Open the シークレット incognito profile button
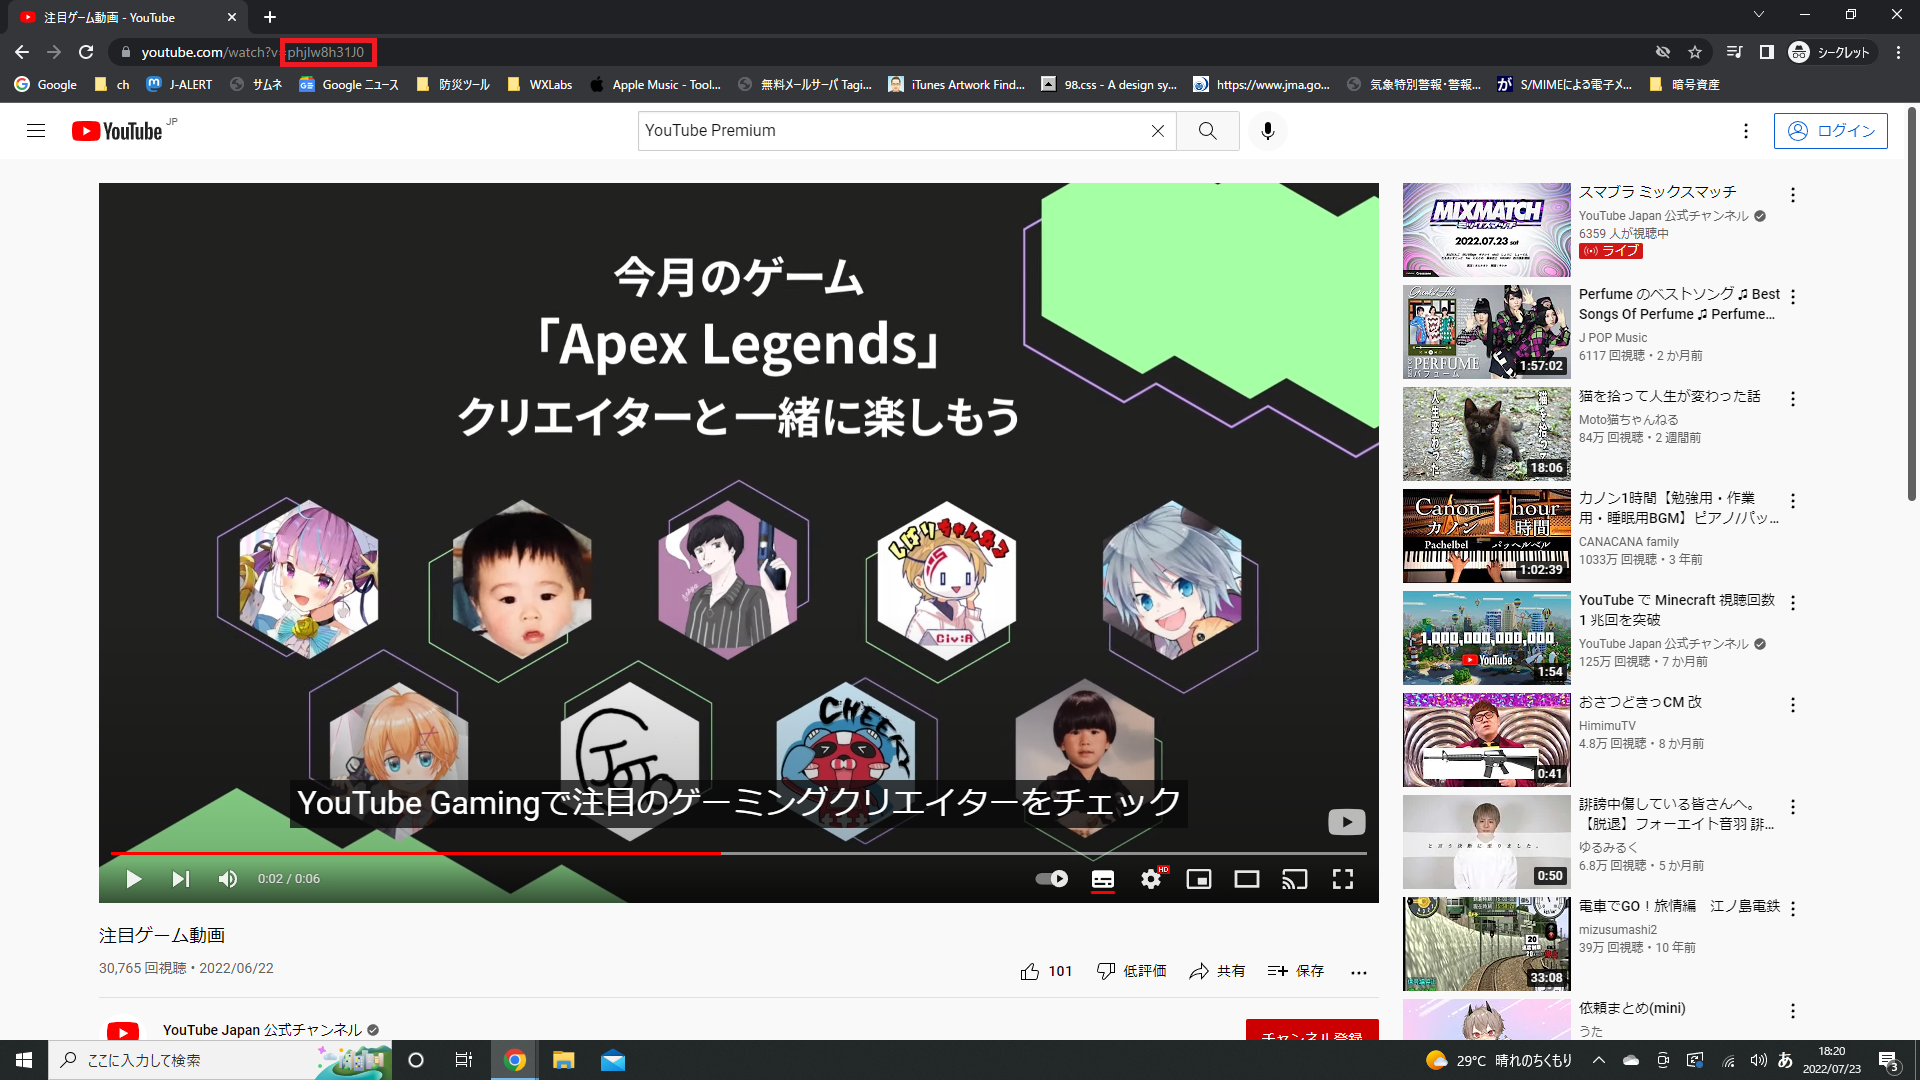 coord(1830,52)
